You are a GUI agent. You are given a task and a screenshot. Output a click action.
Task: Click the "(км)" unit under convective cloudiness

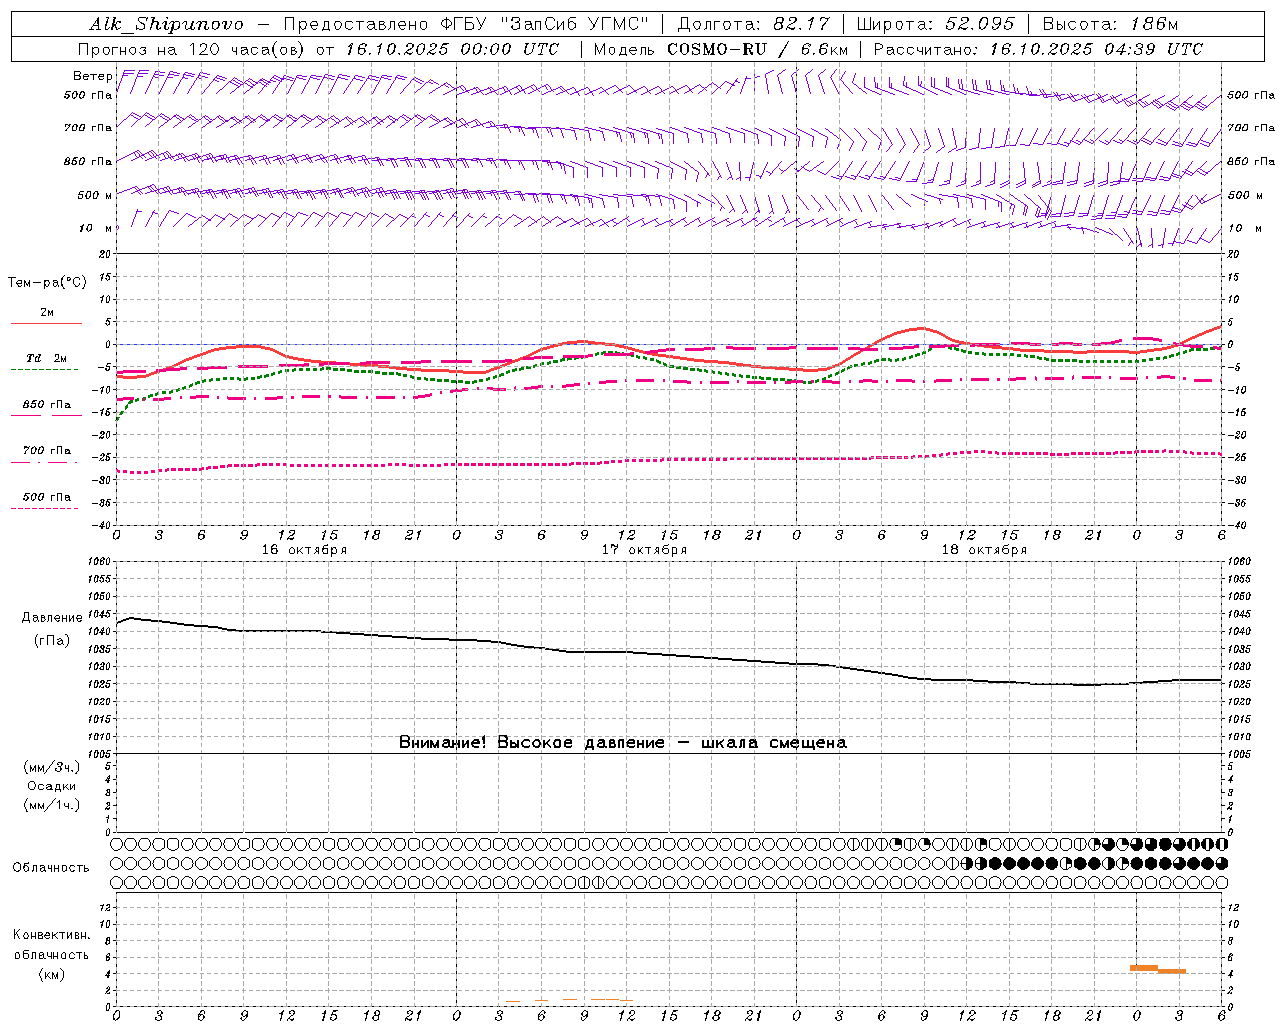51,974
